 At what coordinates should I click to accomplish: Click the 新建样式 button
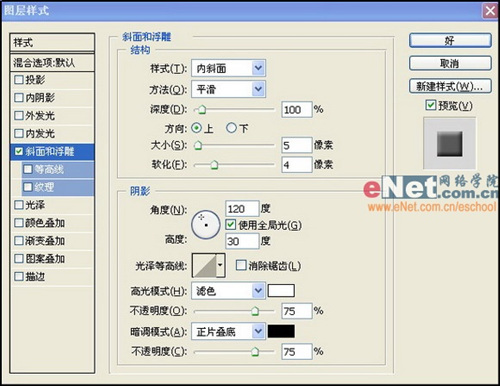coord(450,86)
